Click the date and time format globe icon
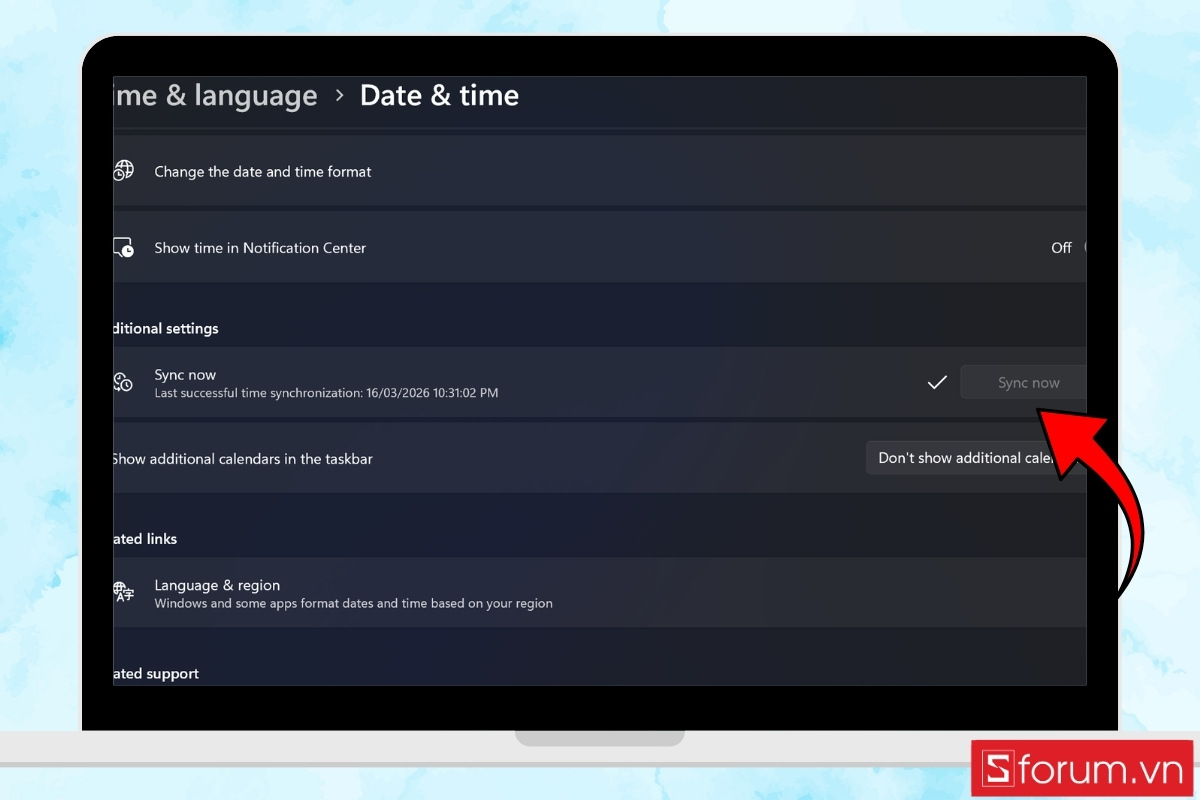This screenshot has height=800, width=1200. pyautogui.click(x=123, y=171)
